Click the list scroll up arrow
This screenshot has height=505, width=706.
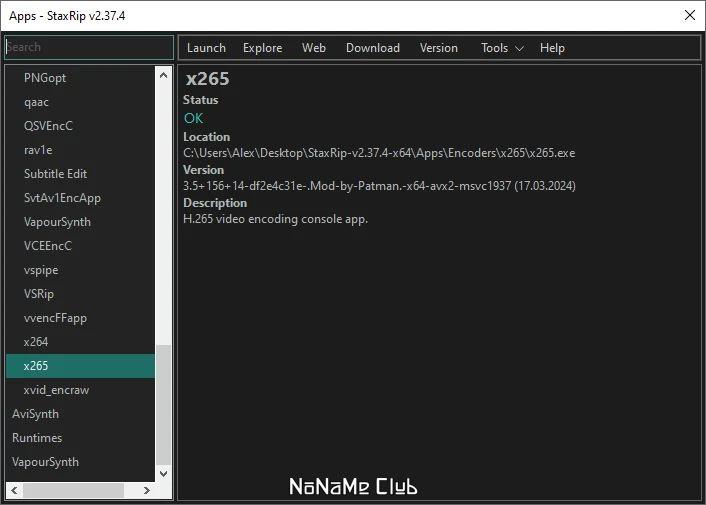pyautogui.click(x=163, y=75)
